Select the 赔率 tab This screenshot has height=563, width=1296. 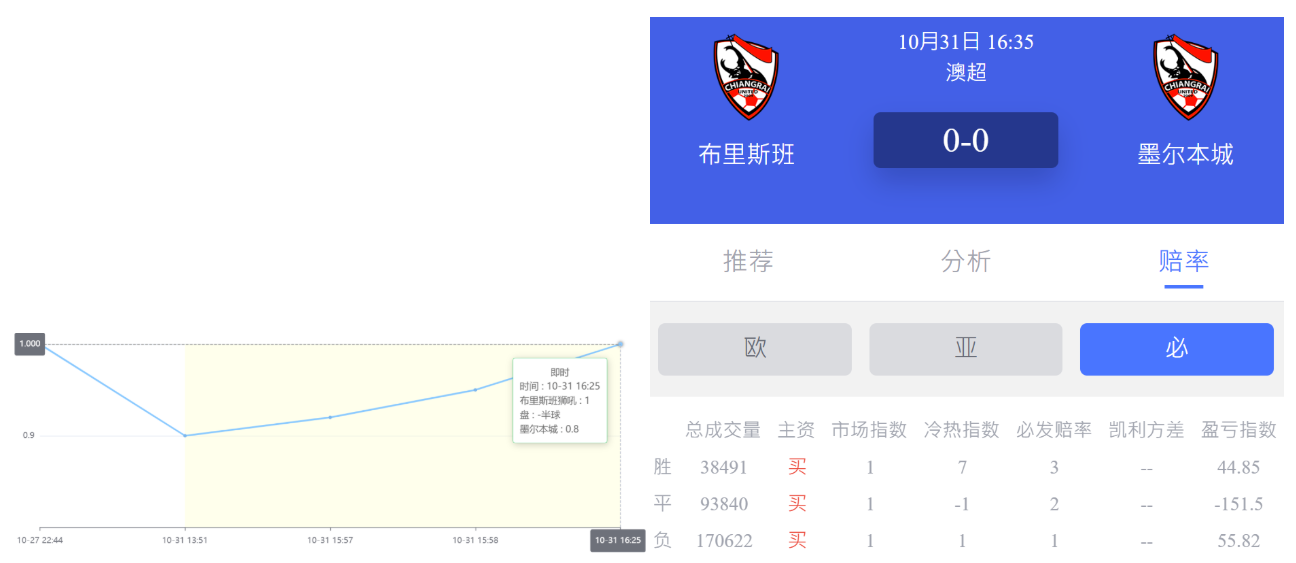point(1184,261)
